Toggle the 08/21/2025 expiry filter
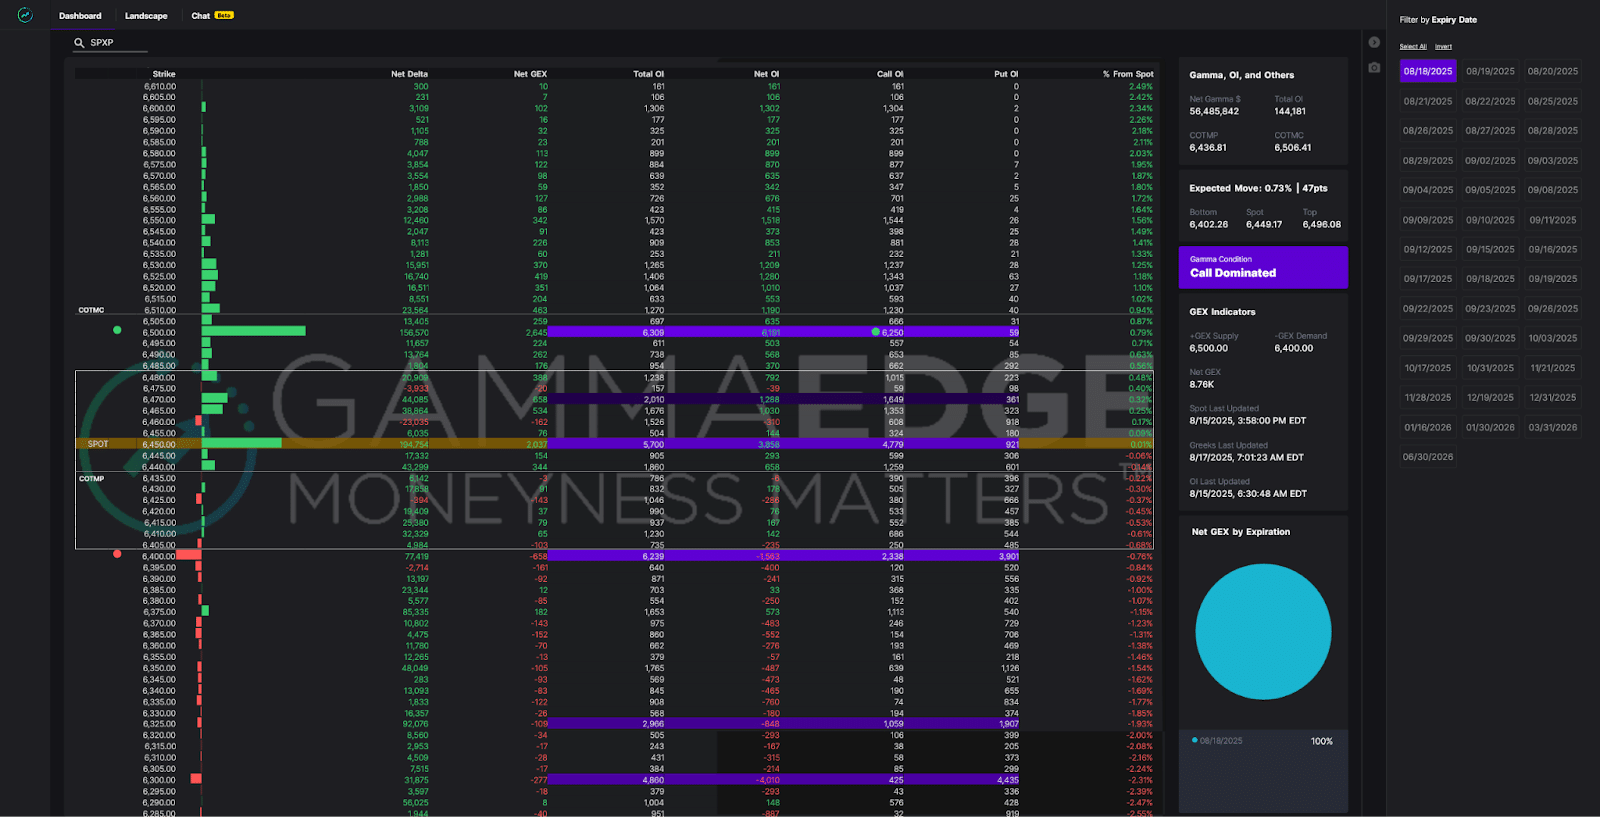This screenshot has height=817, width=1600. [x=1427, y=101]
